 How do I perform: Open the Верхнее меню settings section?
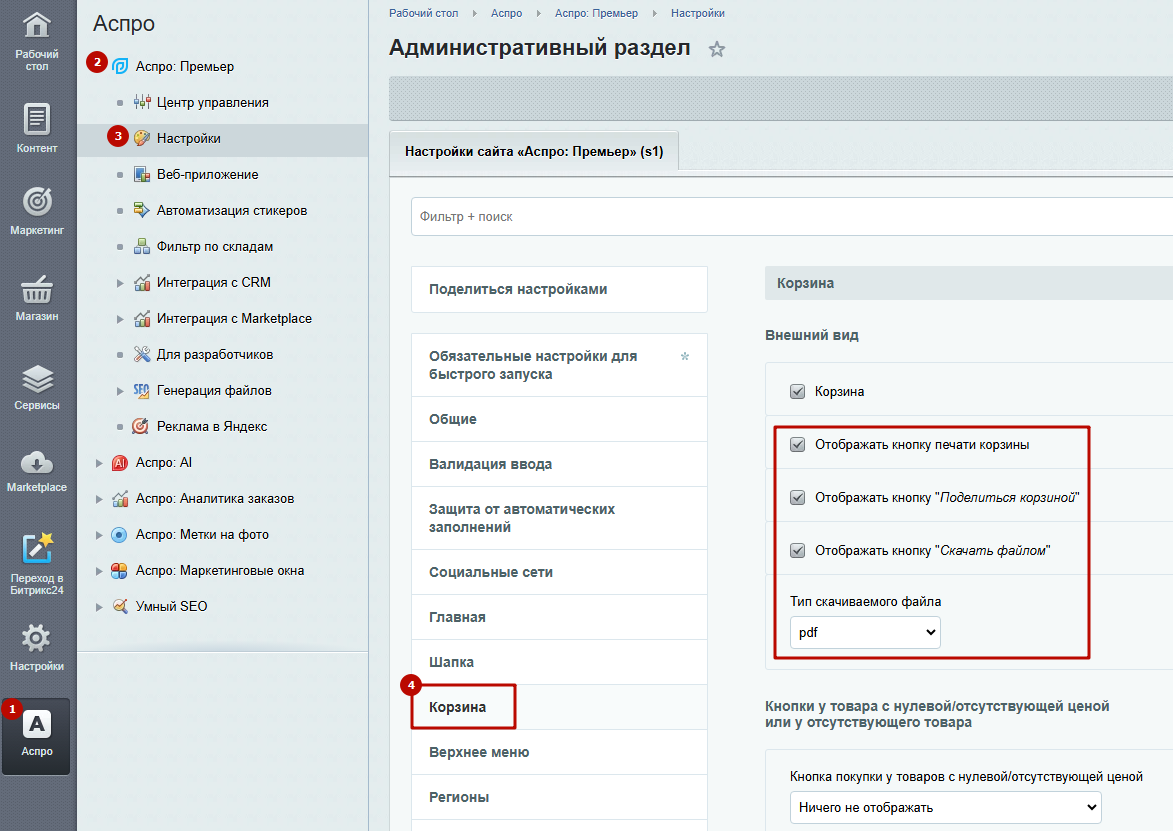[559, 752]
